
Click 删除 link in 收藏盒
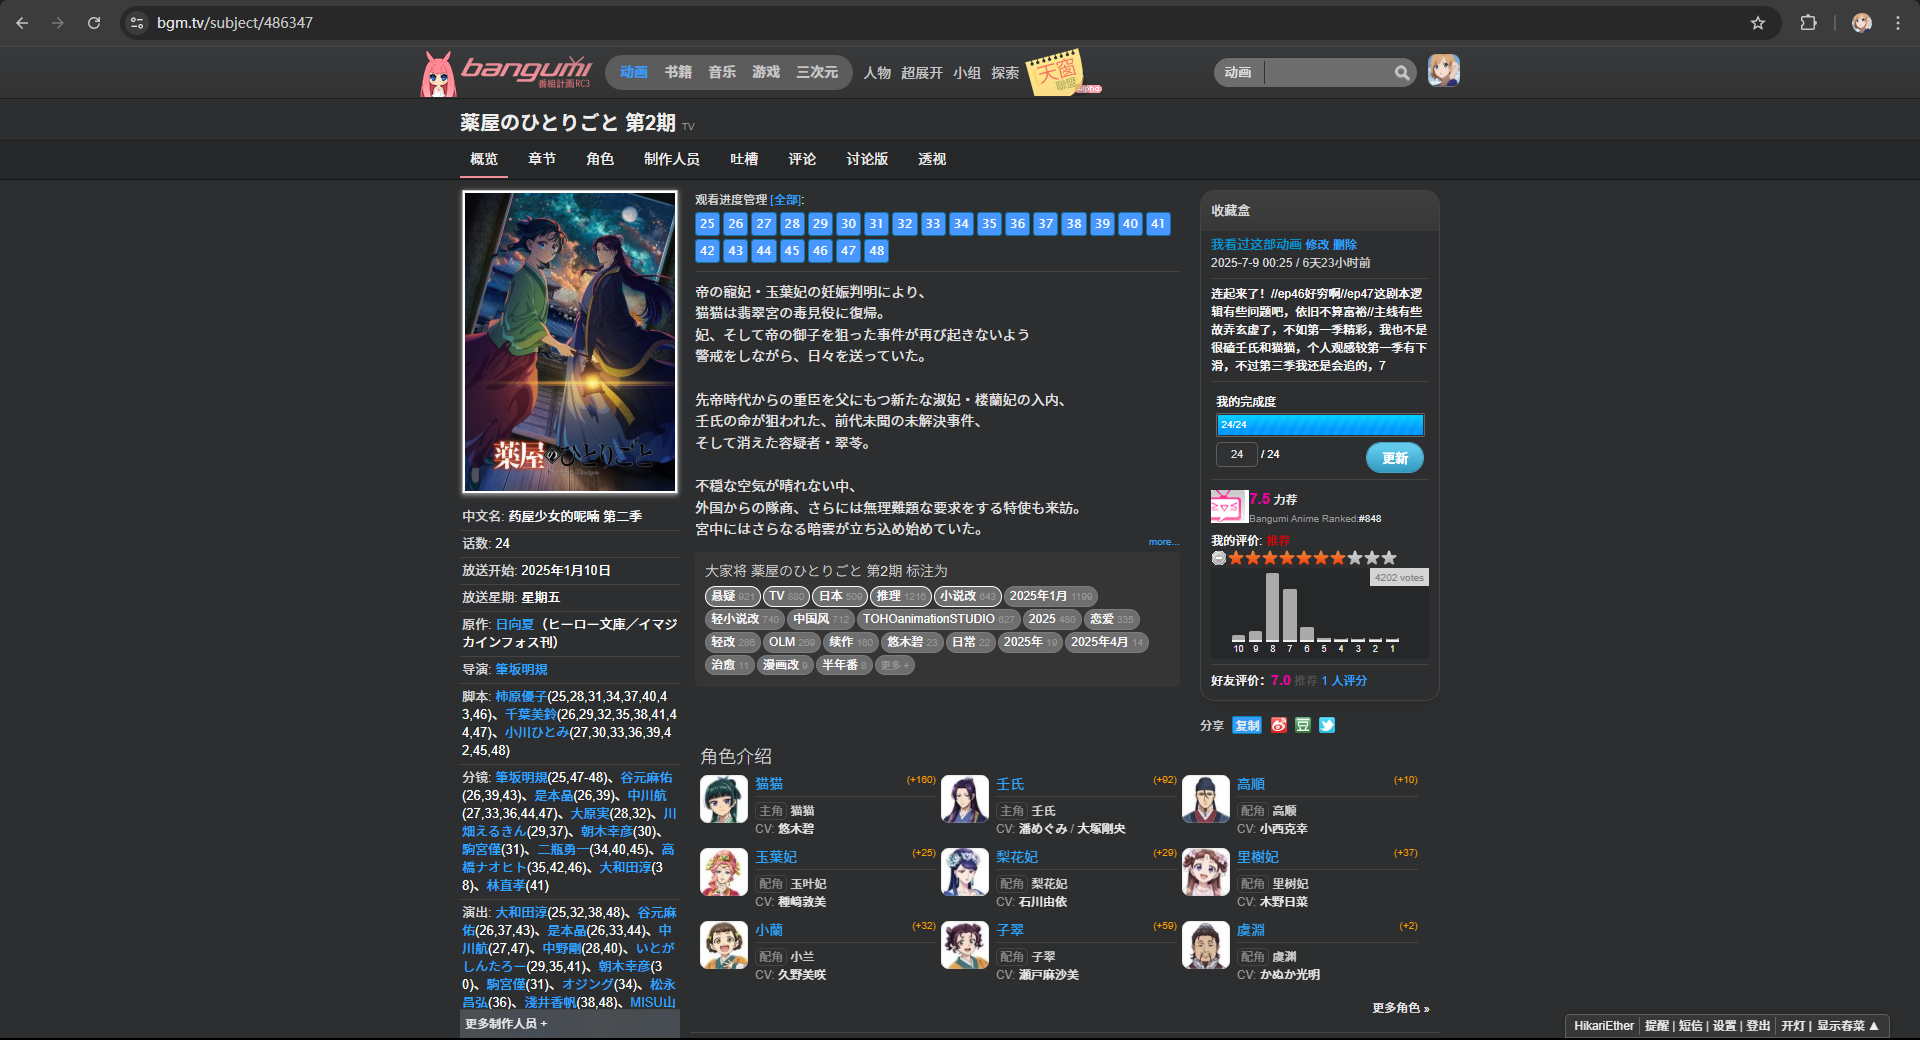pos(1345,244)
